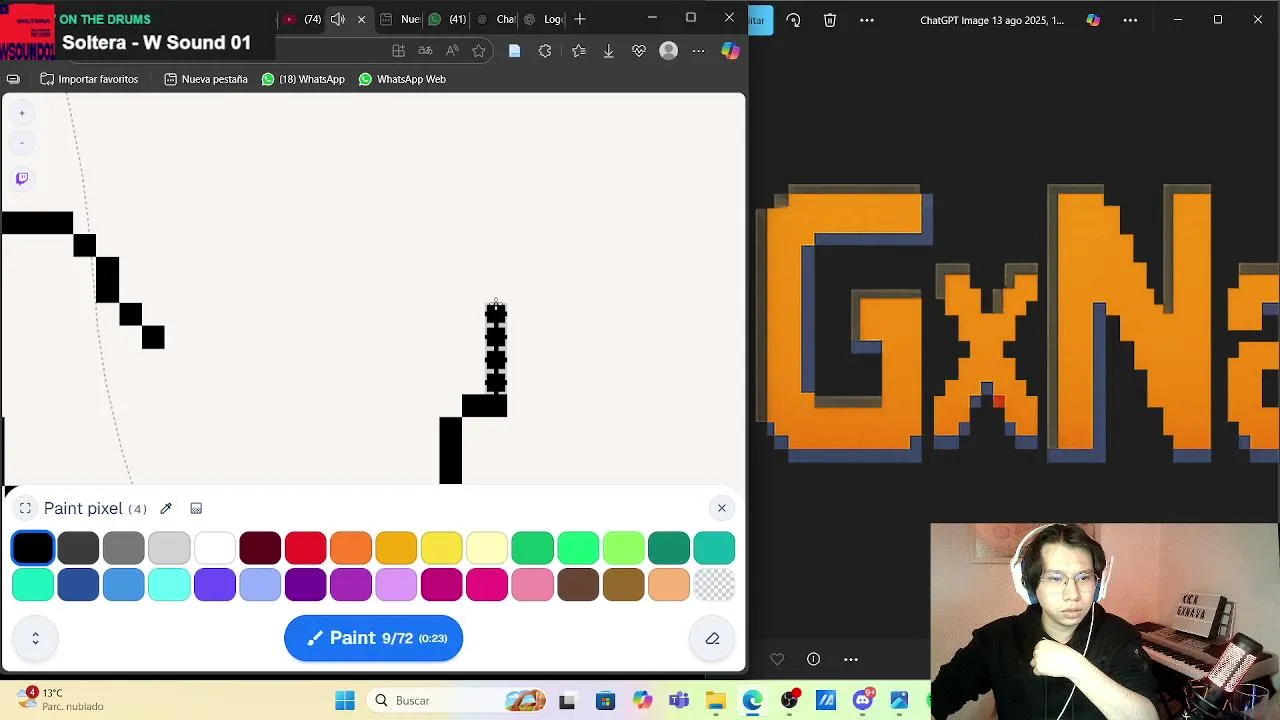Open the apps icon in address bar
Viewport: 1280px width, 720px height.
click(398, 51)
